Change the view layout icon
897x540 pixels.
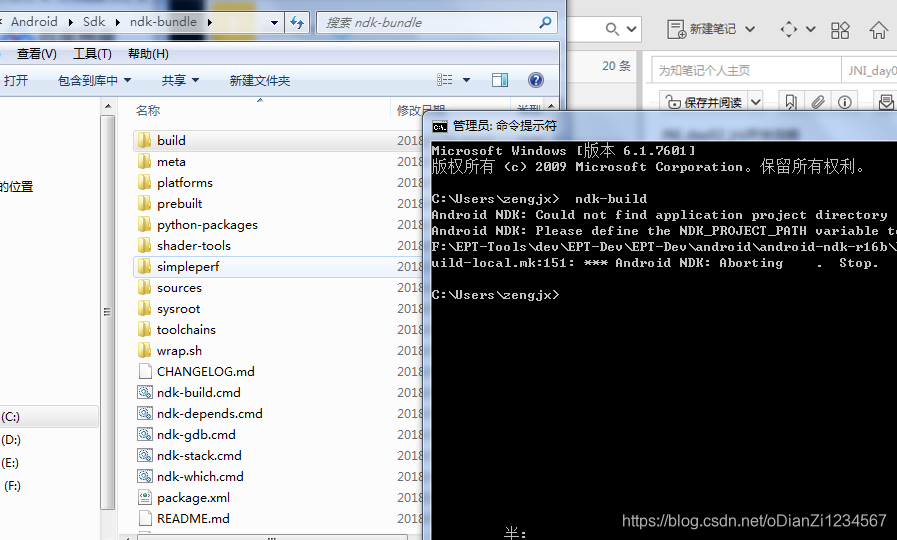point(444,80)
